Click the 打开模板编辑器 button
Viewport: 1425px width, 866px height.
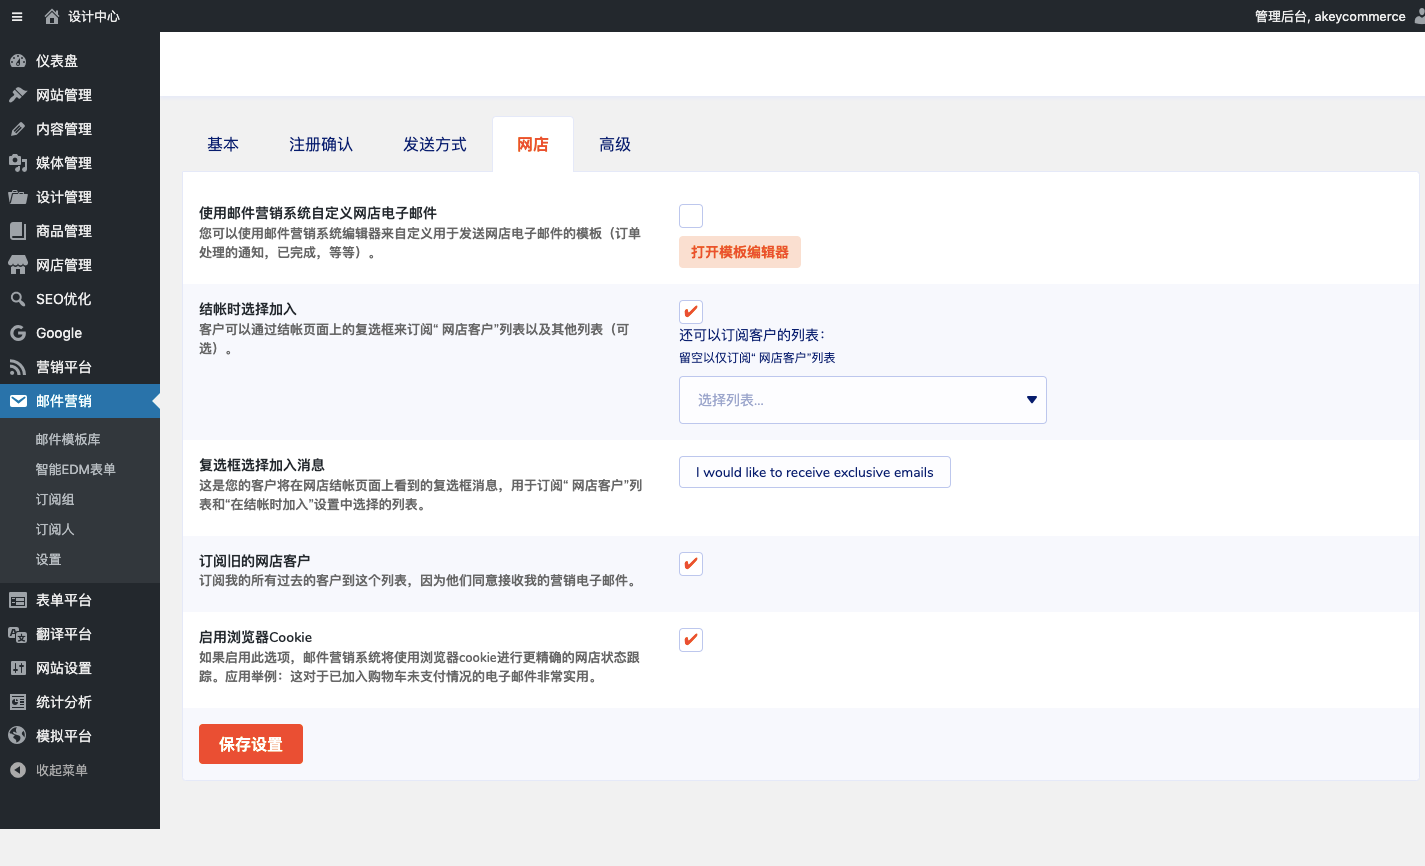pos(740,252)
